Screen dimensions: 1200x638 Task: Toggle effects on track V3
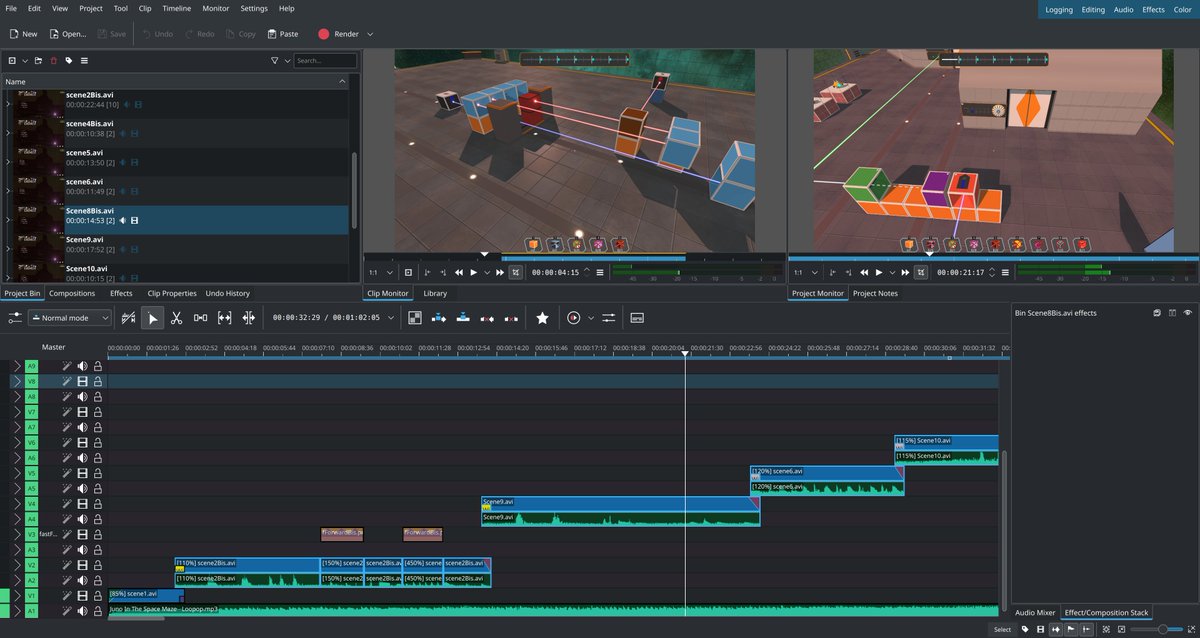click(67, 534)
